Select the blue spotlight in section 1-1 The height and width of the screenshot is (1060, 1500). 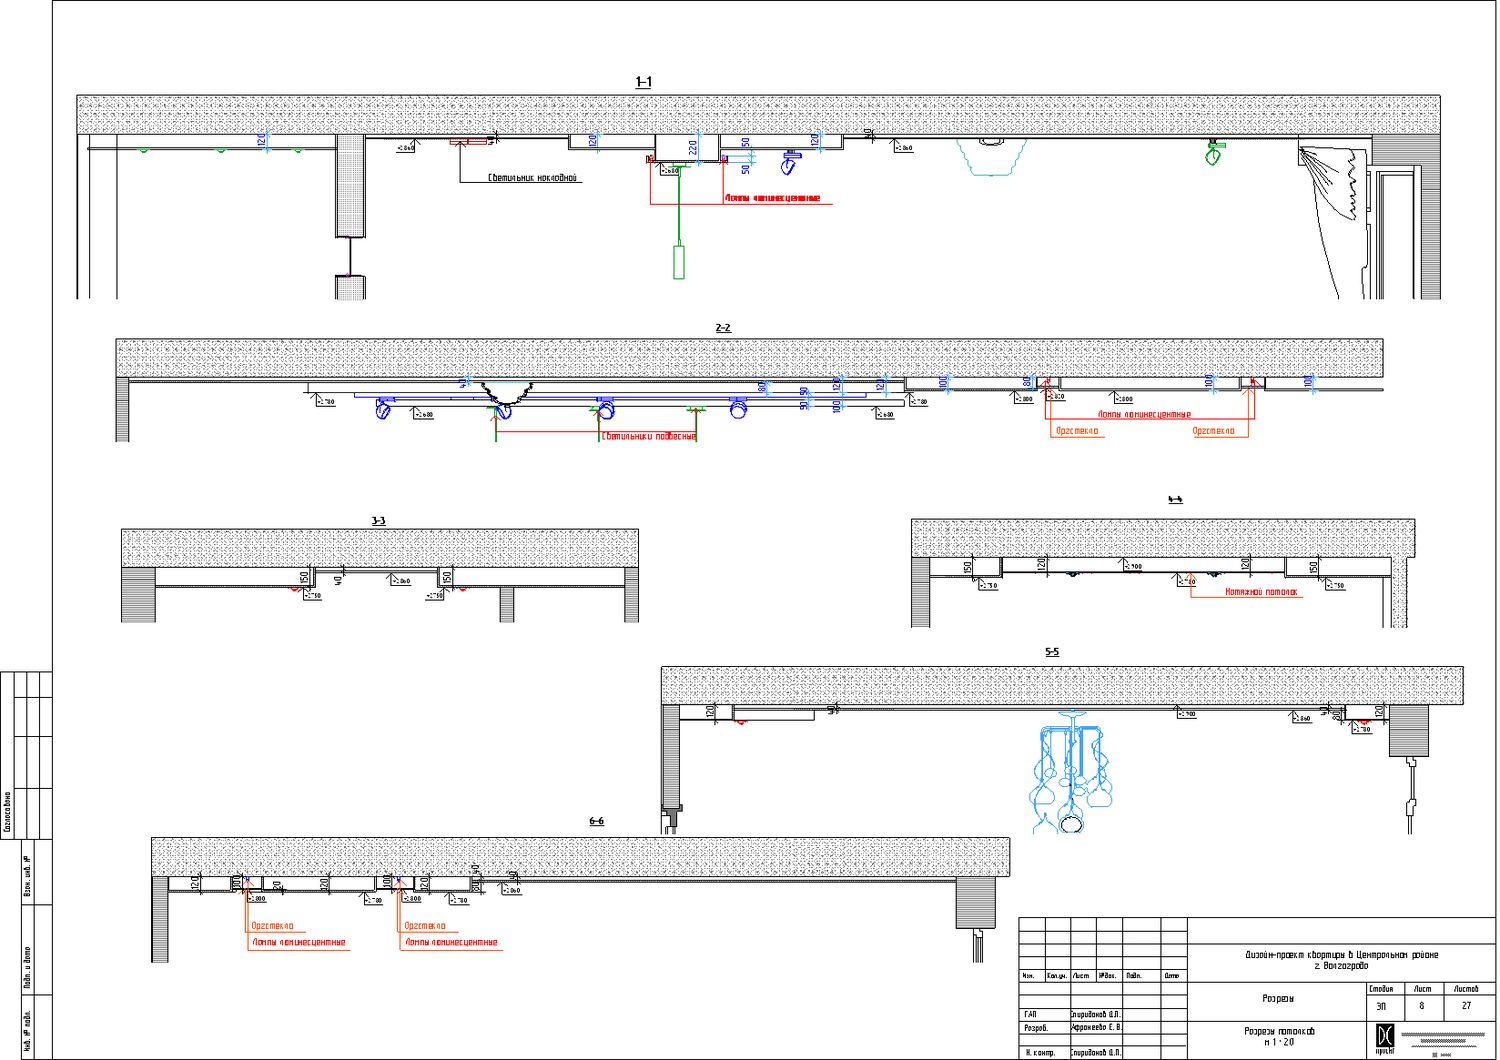(790, 163)
